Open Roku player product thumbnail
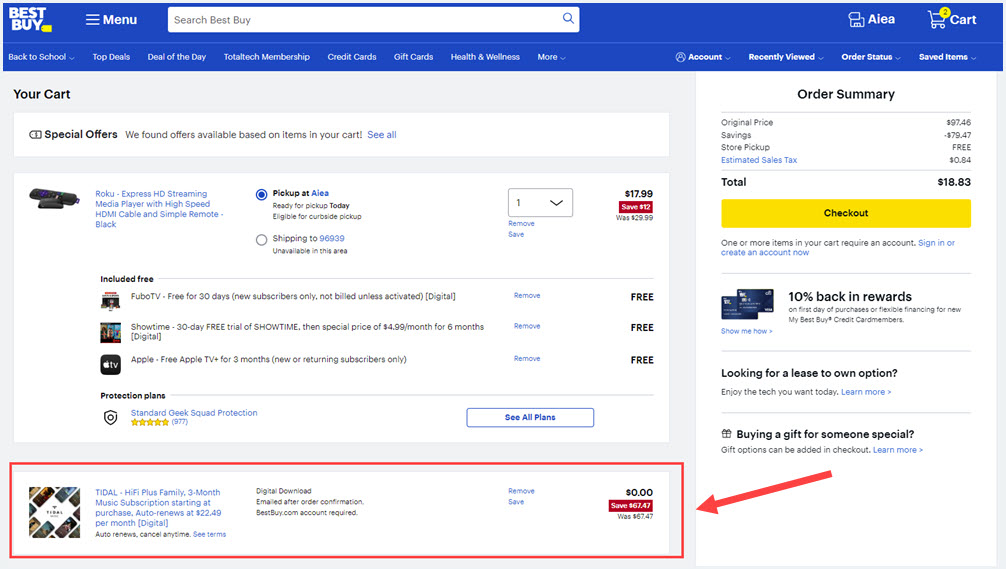 [x=55, y=198]
